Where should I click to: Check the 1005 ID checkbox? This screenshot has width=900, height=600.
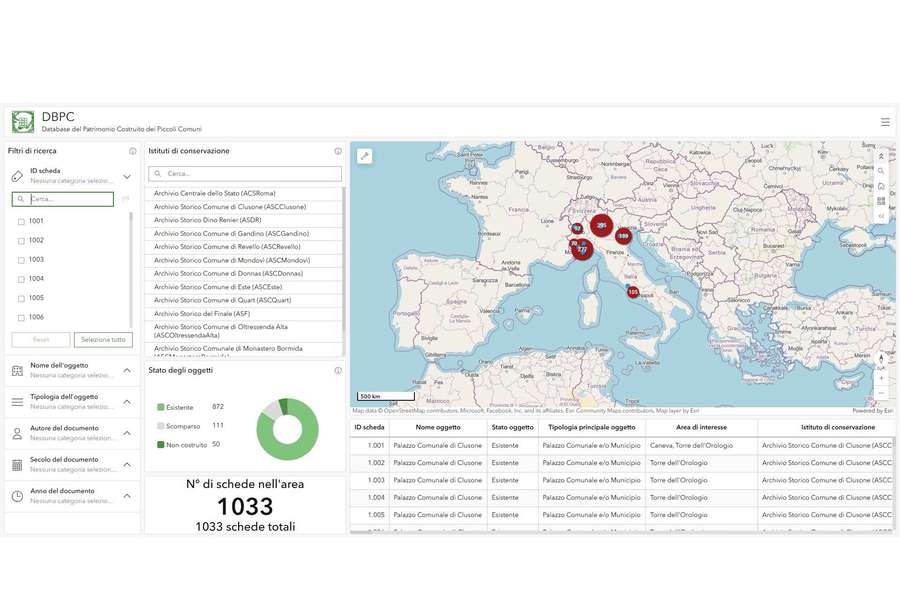[21, 299]
